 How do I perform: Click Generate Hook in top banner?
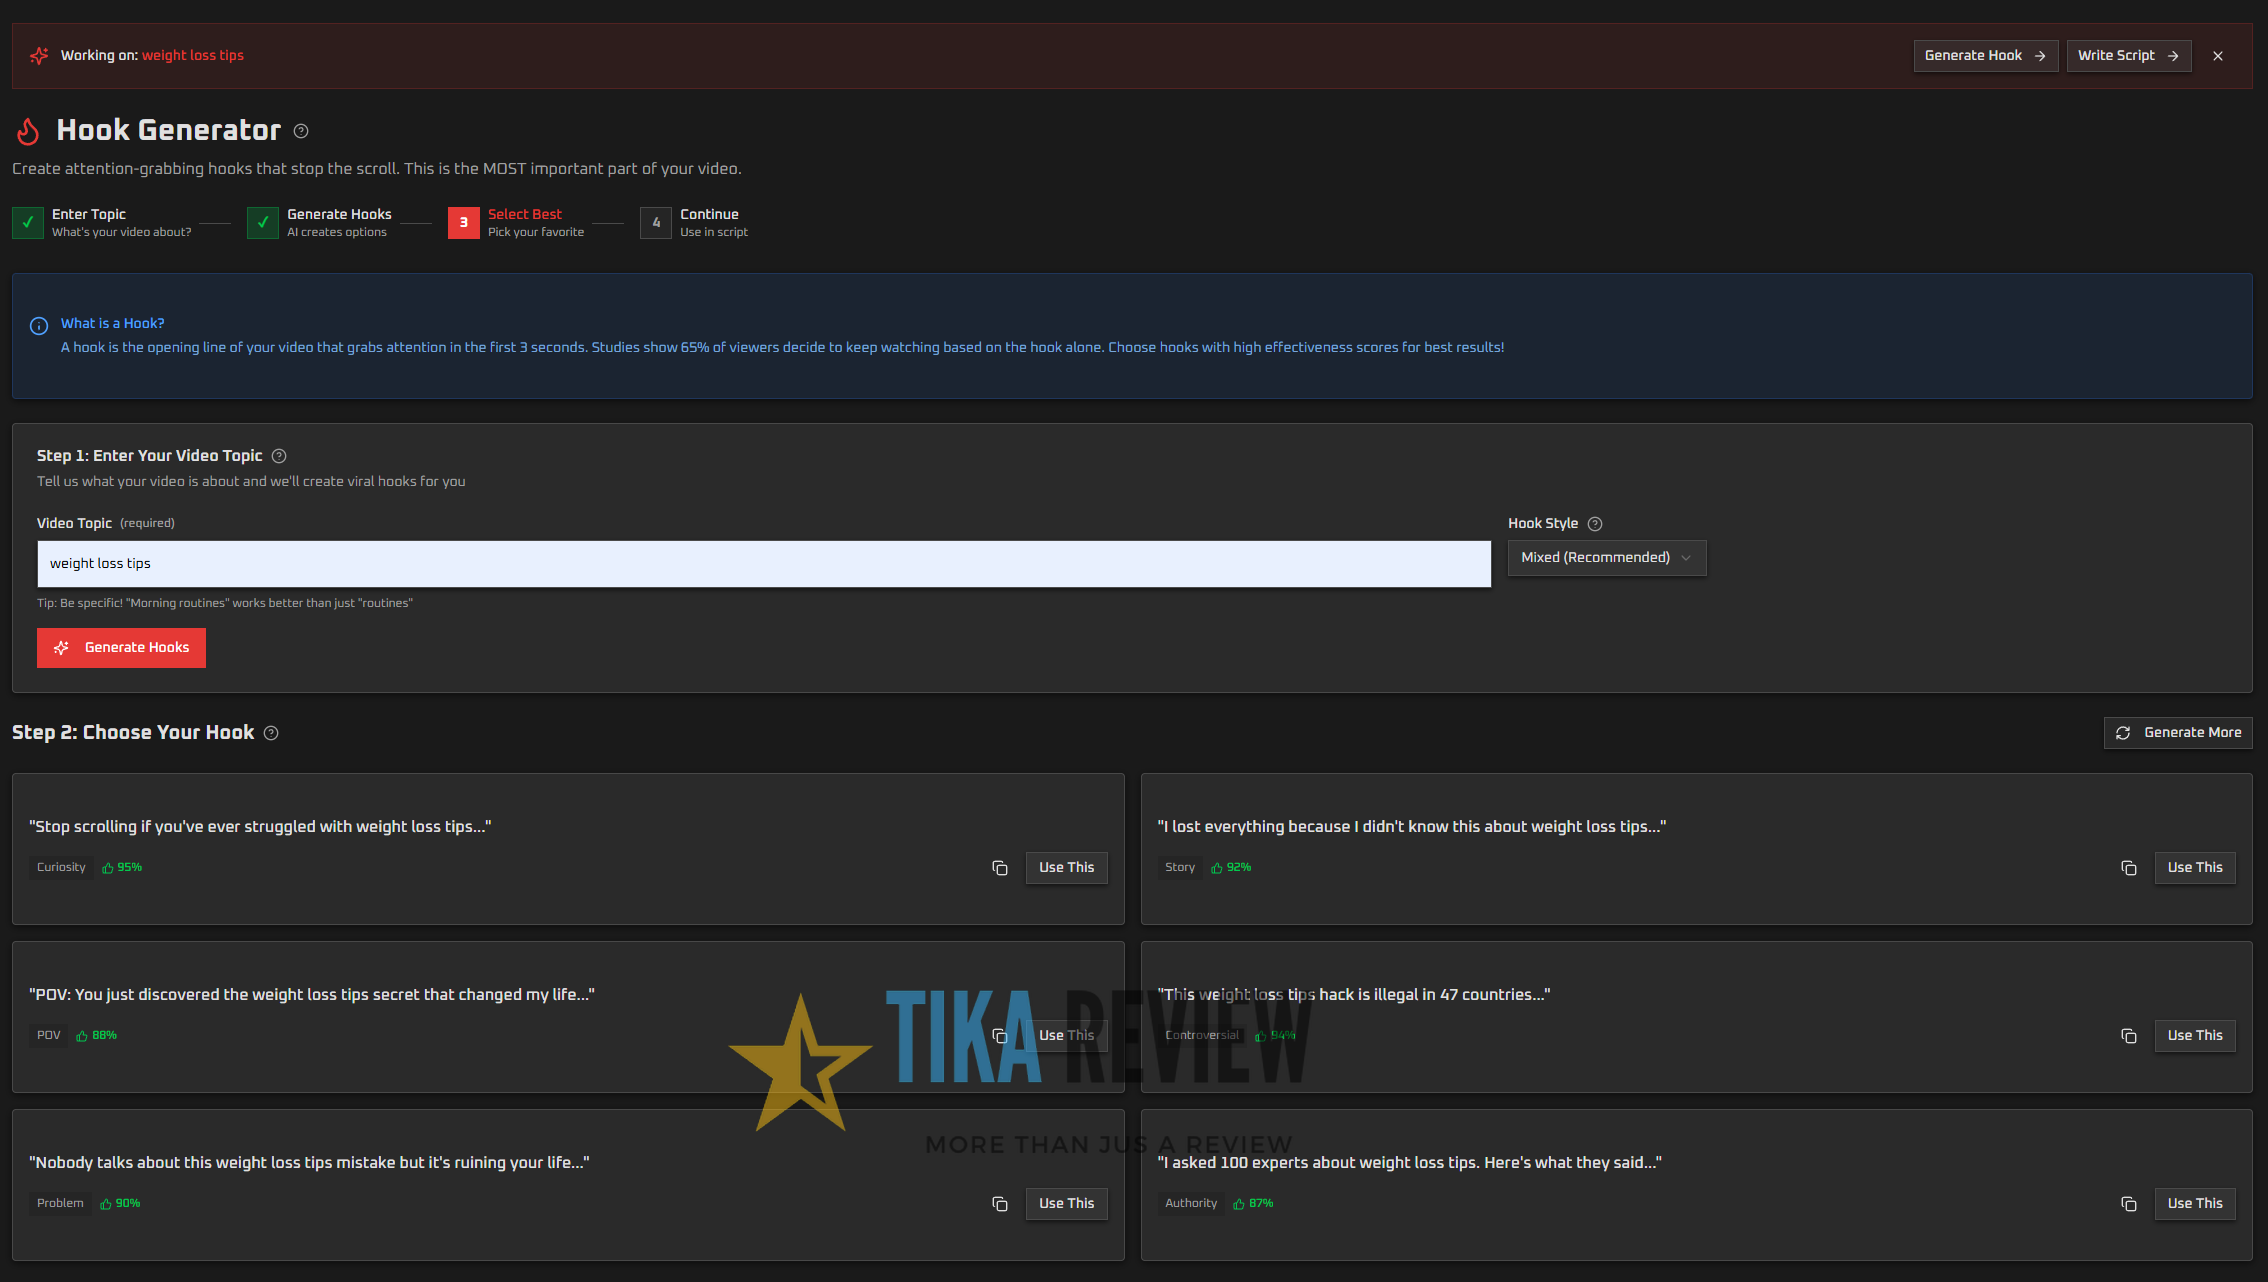[1984, 56]
